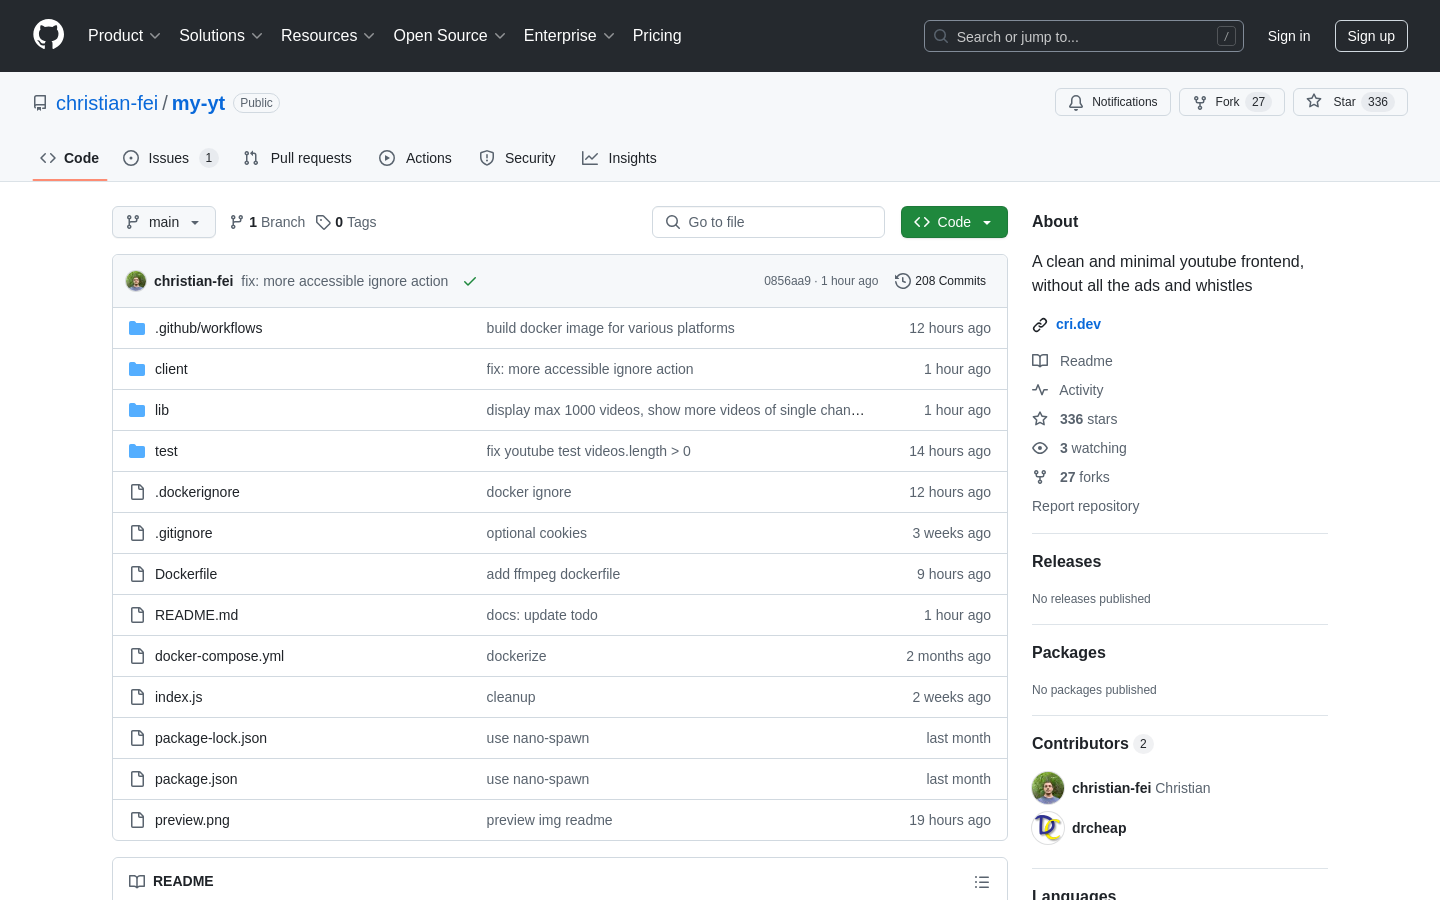Open the christian-fei owner link in breadcrumb
This screenshot has height=900, width=1440.
[107, 103]
